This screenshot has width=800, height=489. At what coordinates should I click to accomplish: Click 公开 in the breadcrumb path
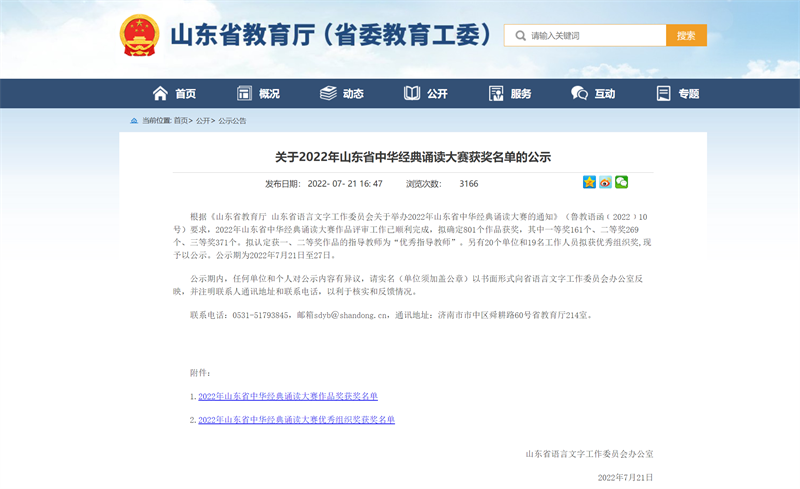click(203, 121)
